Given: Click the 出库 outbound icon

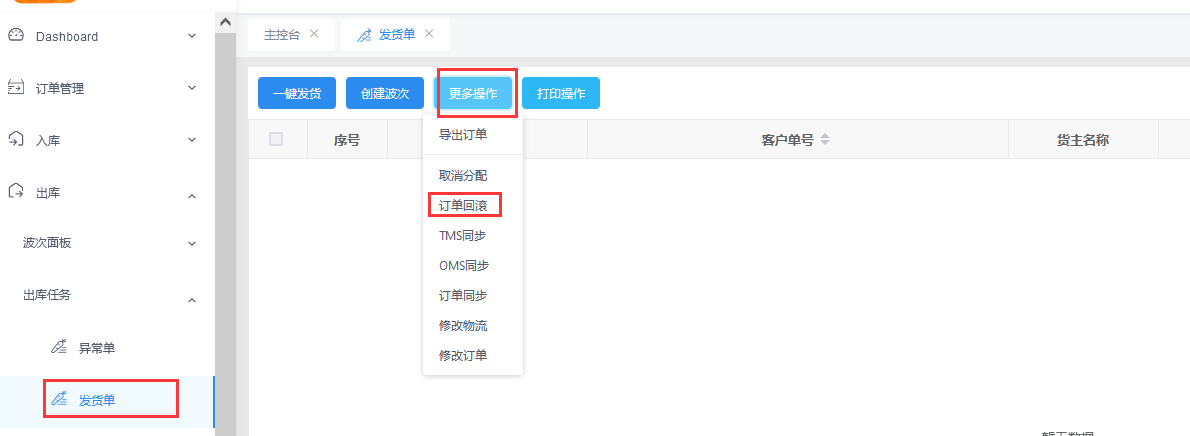Looking at the screenshot, I should pos(16,192).
